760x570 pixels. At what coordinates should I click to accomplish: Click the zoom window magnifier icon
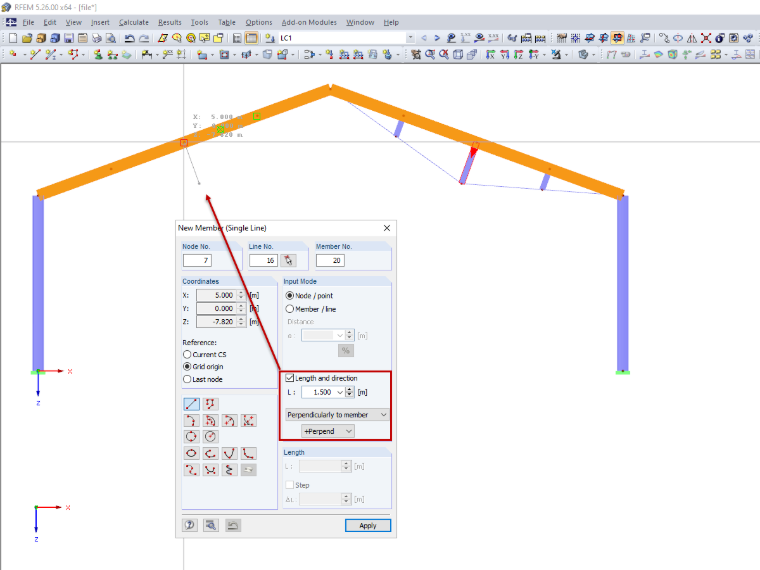click(430, 54)
